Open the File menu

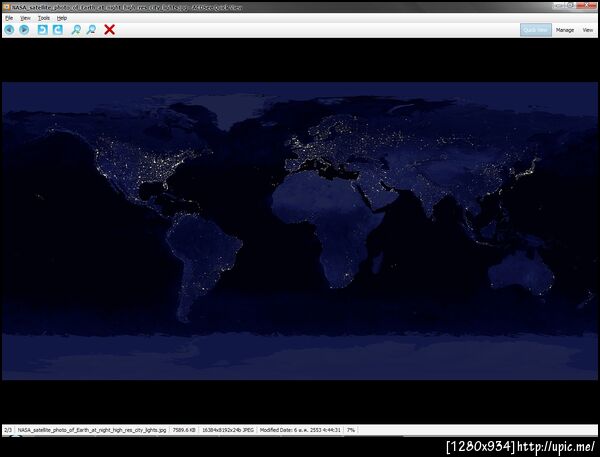click(9, 18)
